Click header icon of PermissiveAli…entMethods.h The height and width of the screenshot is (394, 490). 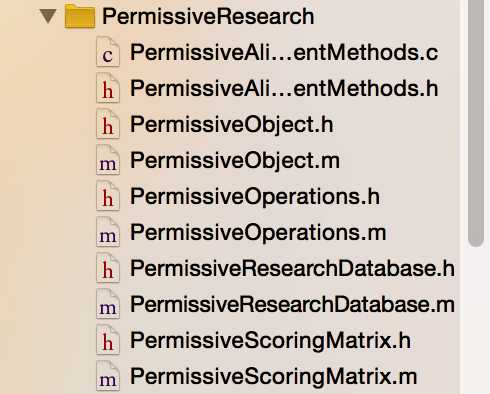pos(108,88)
